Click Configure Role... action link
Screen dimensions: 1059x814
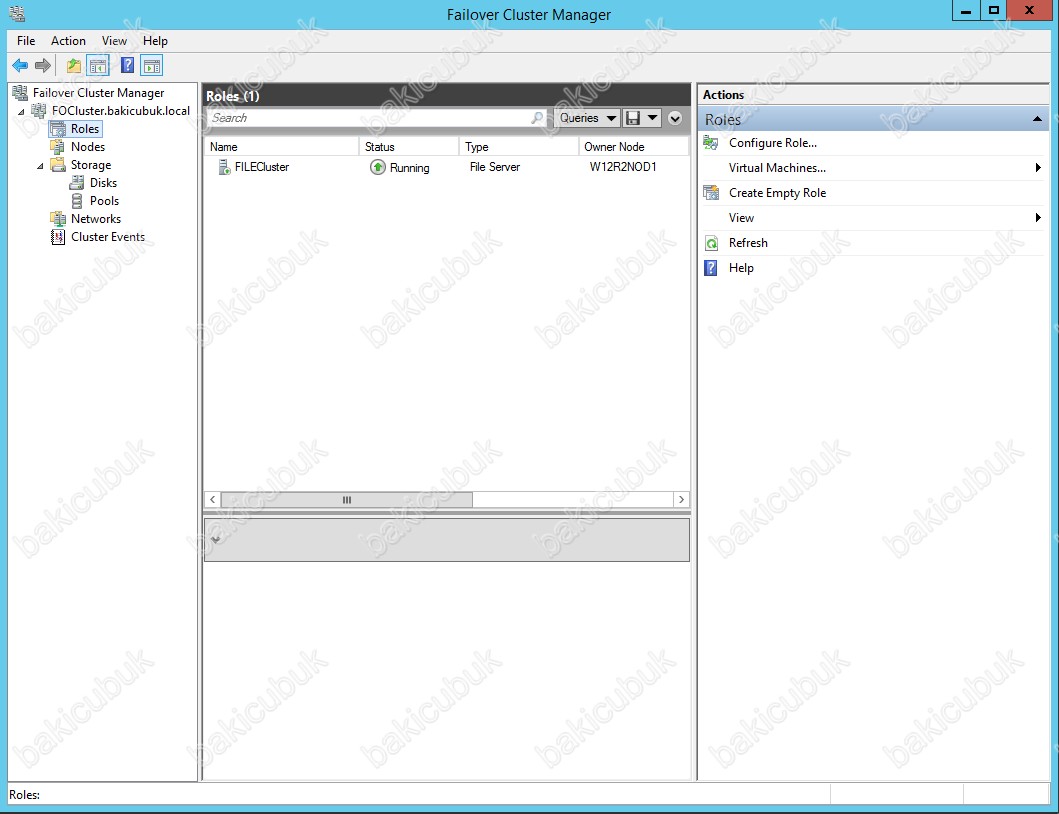pyautogui.click(x=773, y=143)
